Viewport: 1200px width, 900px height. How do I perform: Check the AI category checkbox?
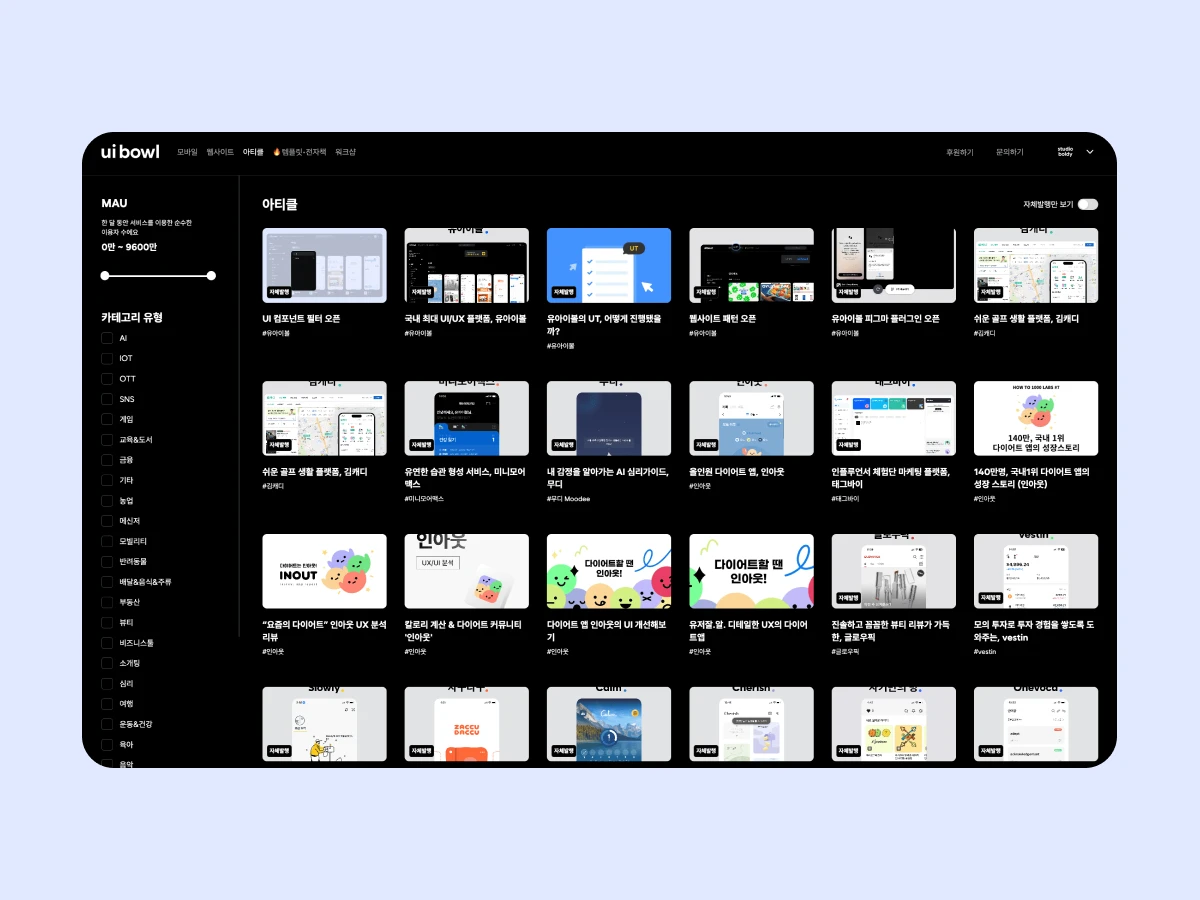pyautogui.click(x=107, y=338)
